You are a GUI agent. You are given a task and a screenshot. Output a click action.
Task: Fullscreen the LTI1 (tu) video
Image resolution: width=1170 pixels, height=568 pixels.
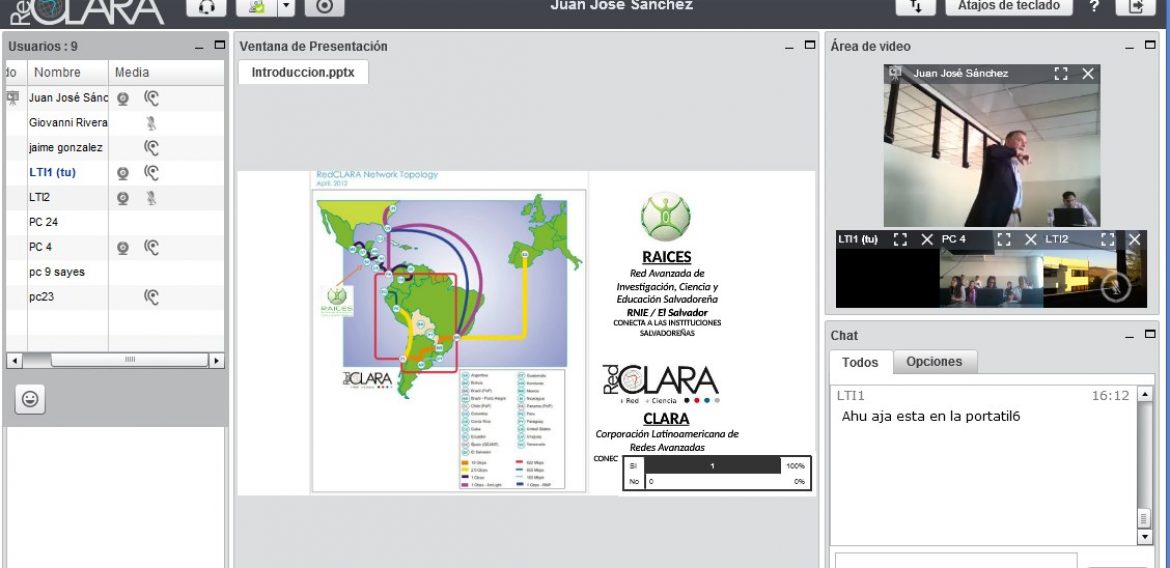click(x=901, y=240)
